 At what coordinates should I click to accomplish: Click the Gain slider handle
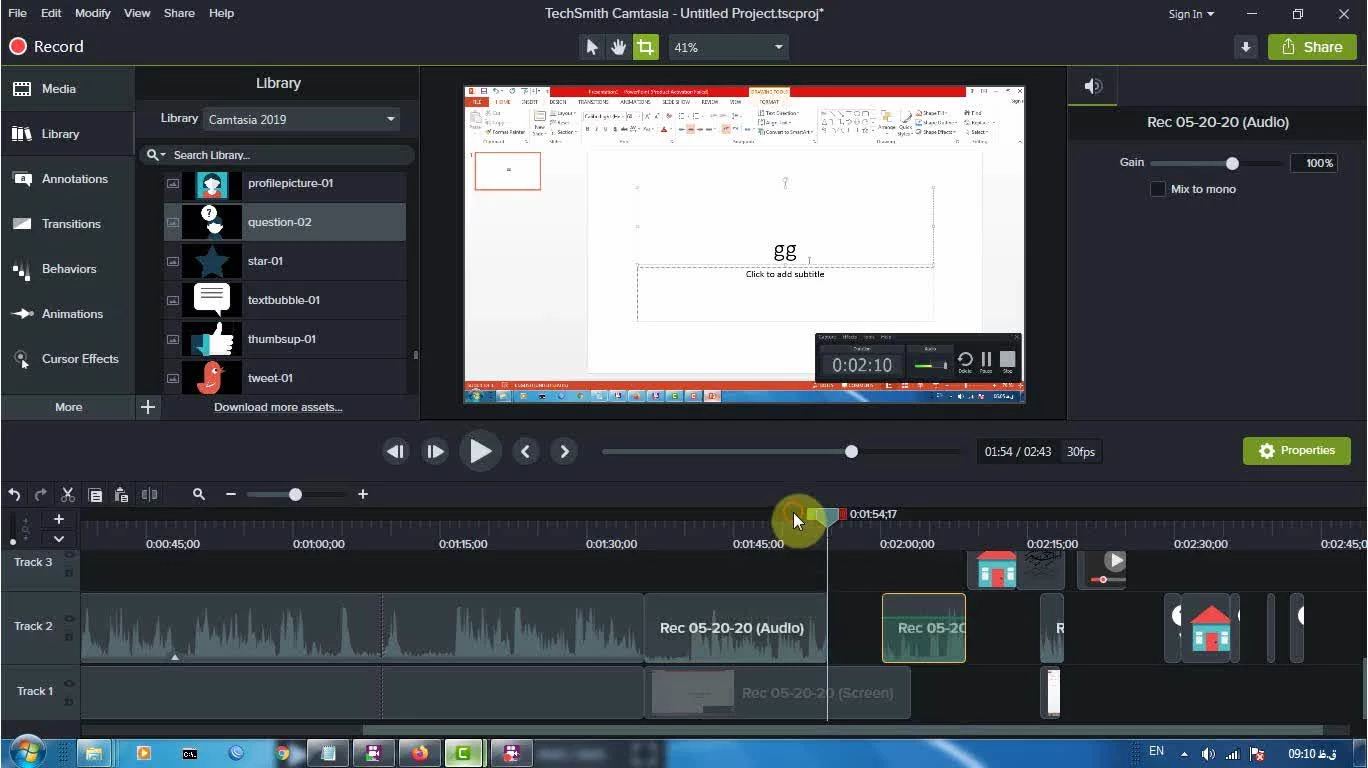1232,163
